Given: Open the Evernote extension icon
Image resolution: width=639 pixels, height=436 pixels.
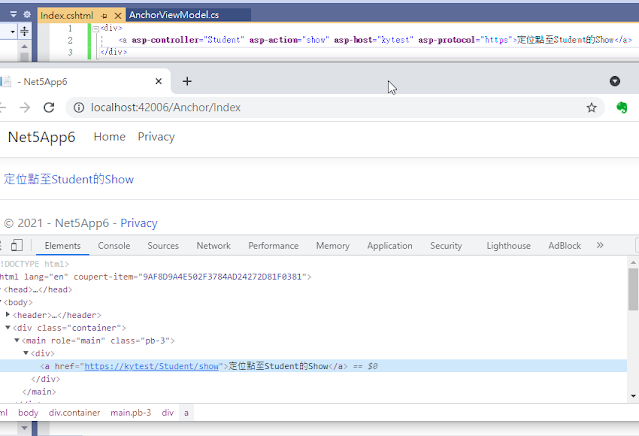Looking at the screenshot, I should (x=621, y=108).
